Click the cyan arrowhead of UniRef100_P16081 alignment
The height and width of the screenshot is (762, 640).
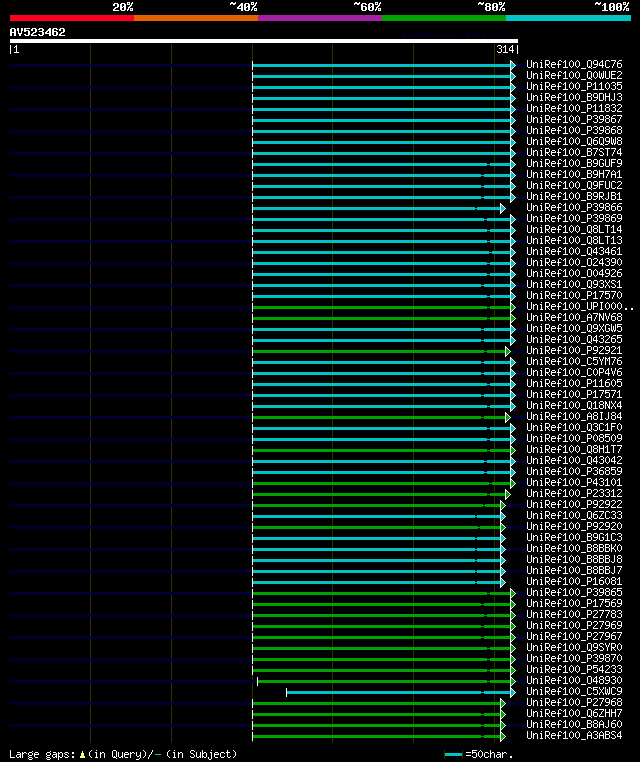pyautogui.click(x=503, y=583)
